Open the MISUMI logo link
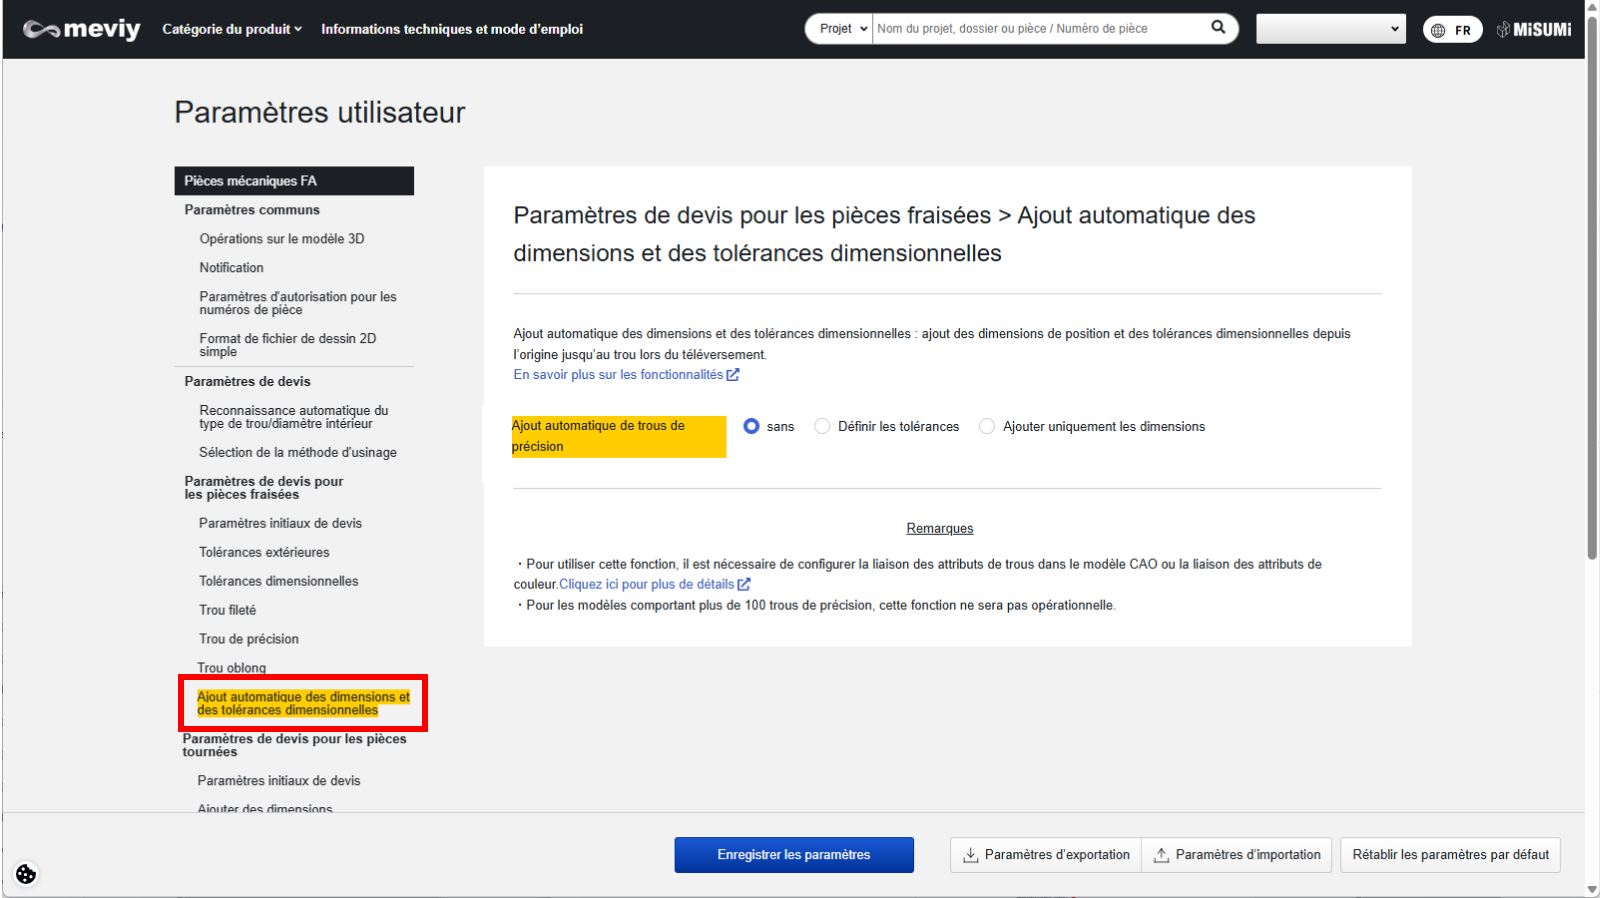Screen dimensions: 1600x898 click(x=1534, y=30)
